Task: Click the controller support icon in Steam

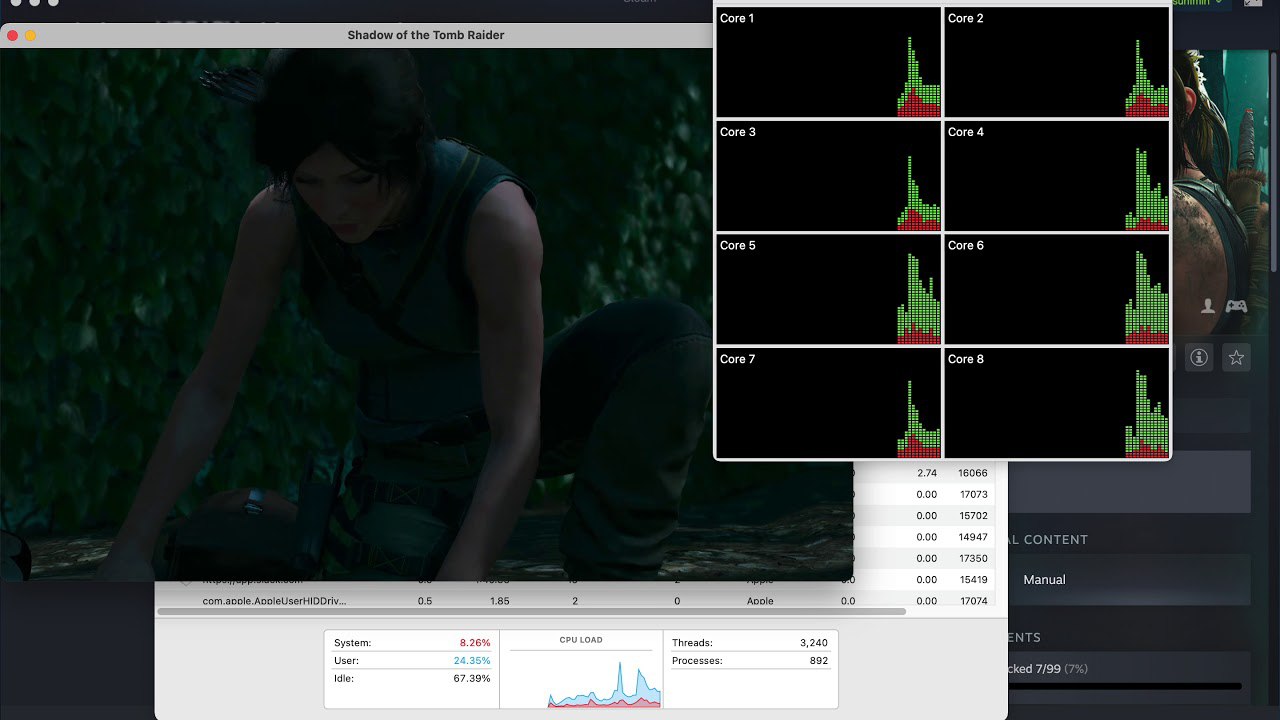Action: click(x=1236, y=306)
